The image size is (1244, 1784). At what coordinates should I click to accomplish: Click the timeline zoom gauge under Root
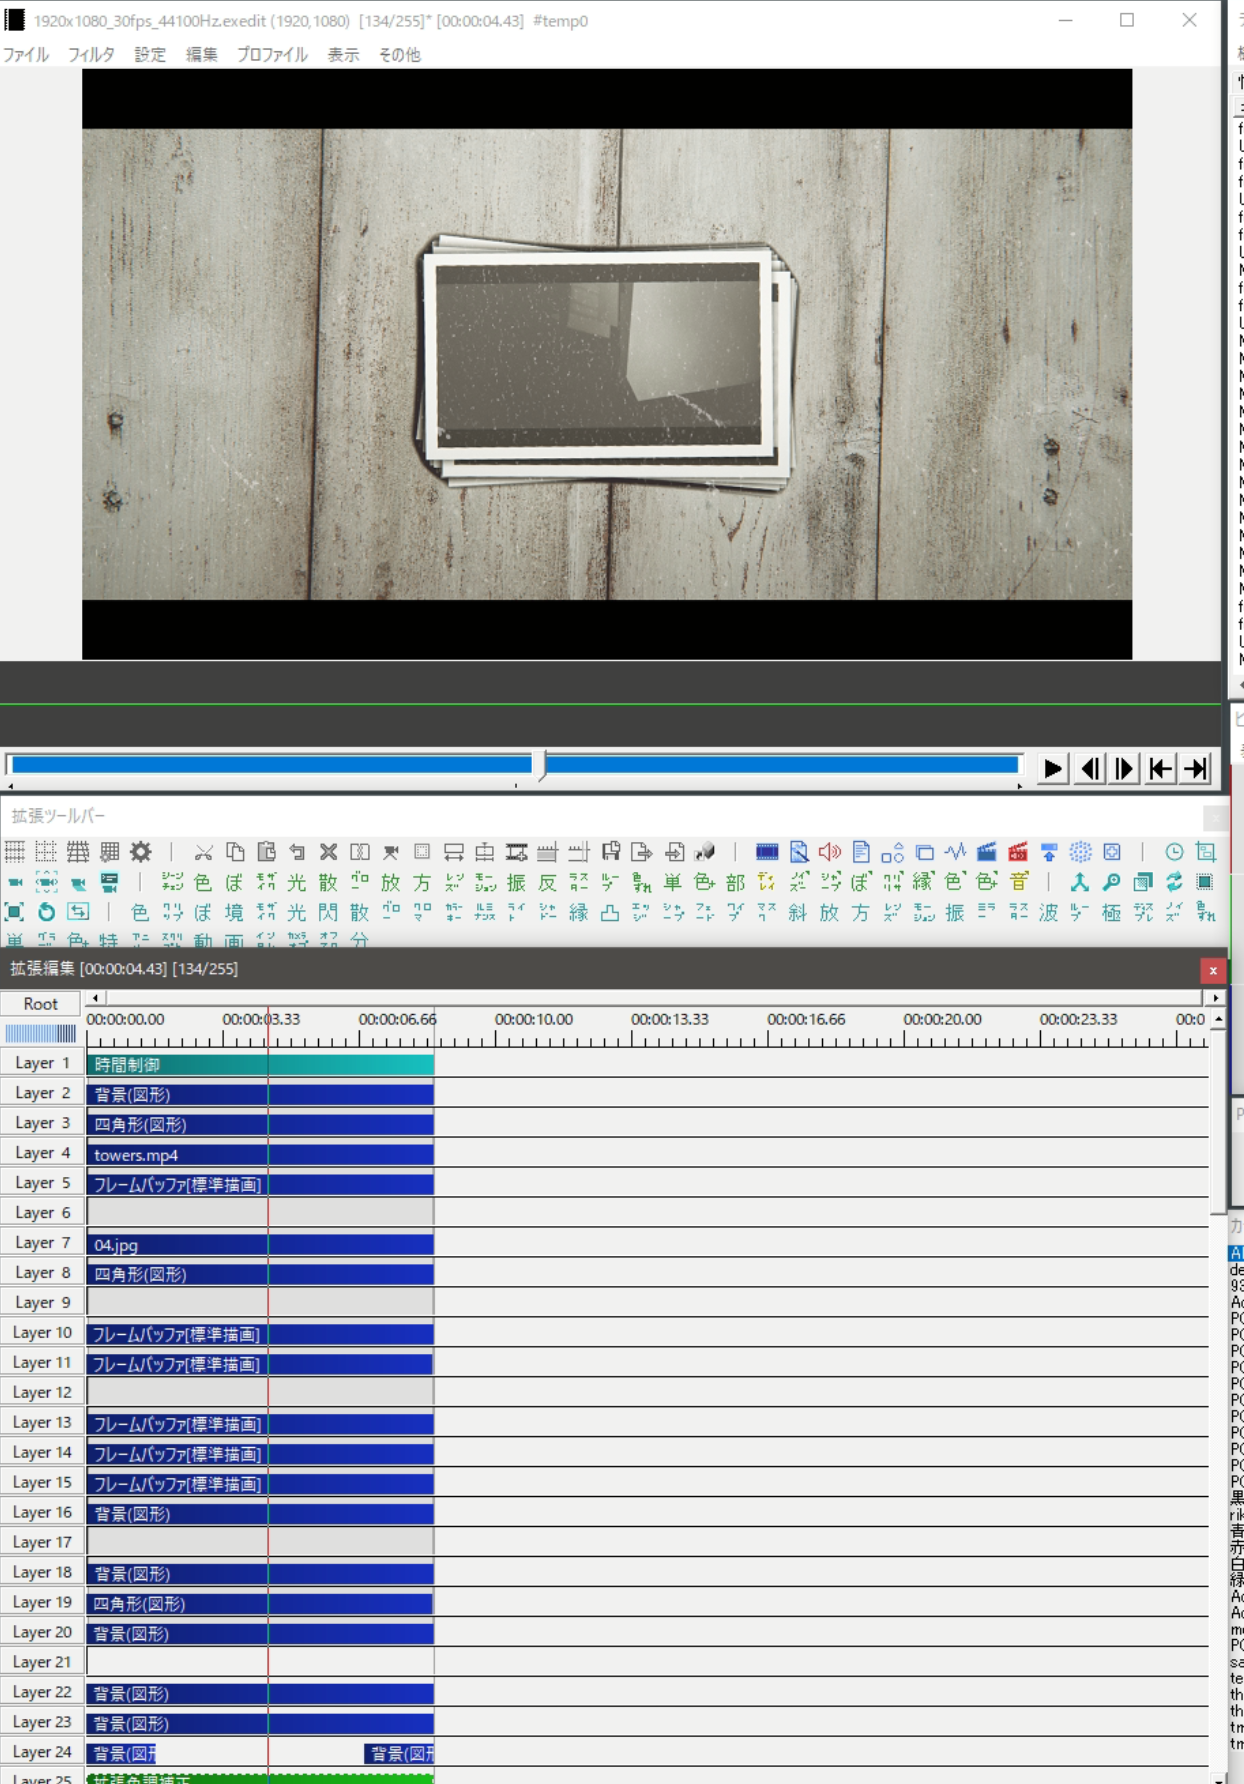(41, 1034)
